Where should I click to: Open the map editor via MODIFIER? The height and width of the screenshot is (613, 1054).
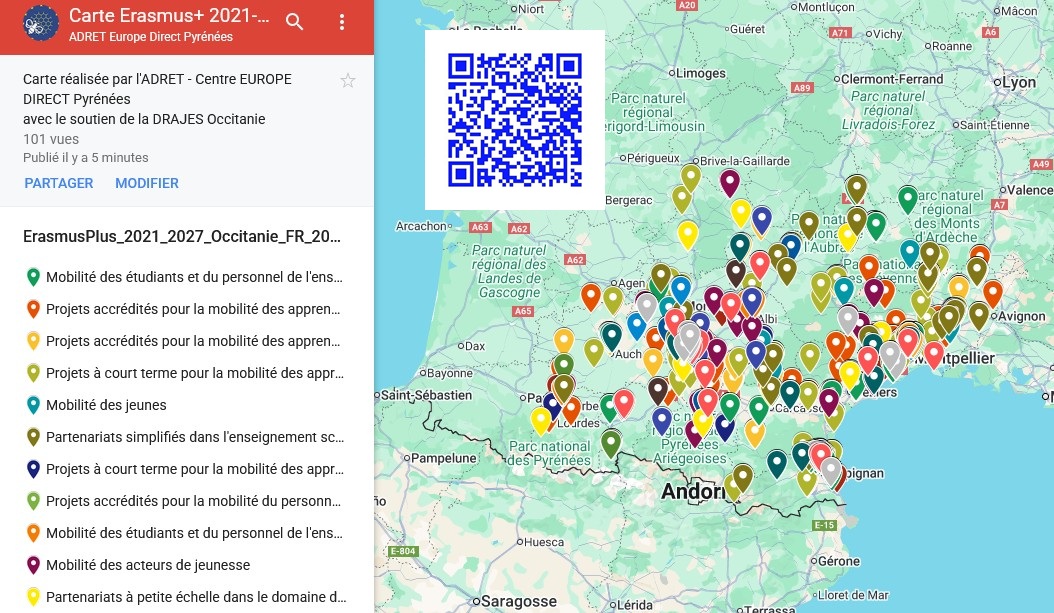(147, 184)
